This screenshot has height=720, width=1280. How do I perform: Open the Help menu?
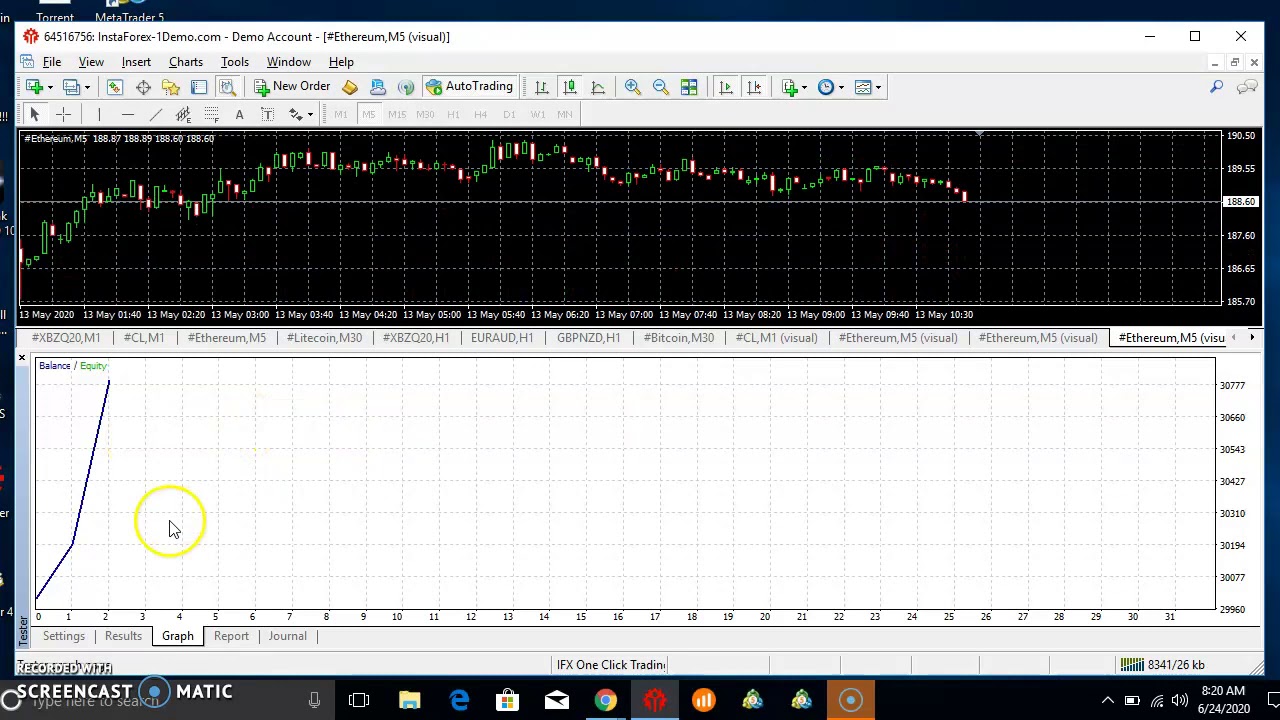[341, 62]
